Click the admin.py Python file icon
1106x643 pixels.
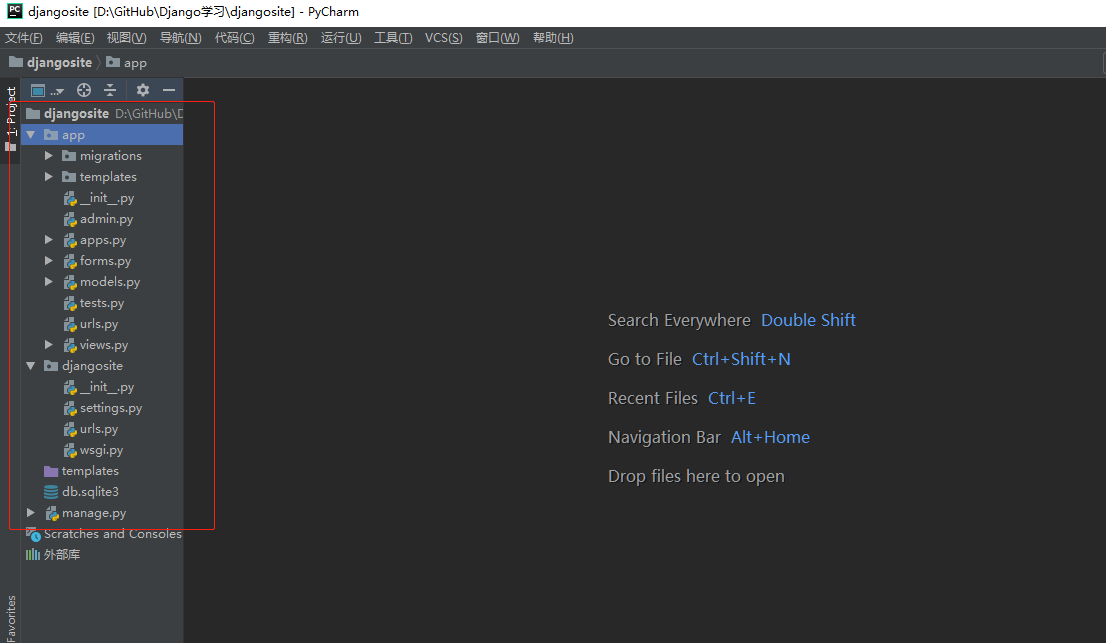70,219
